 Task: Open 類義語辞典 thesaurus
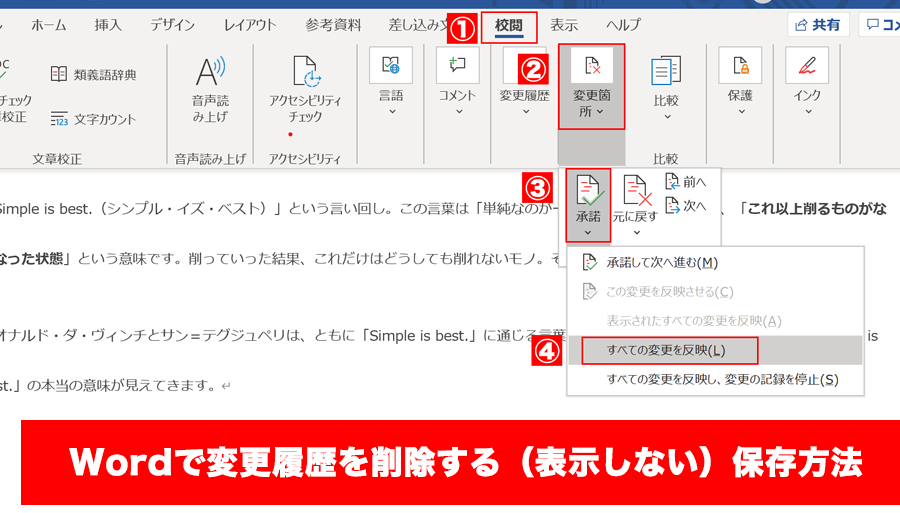(x=94, y=75)
